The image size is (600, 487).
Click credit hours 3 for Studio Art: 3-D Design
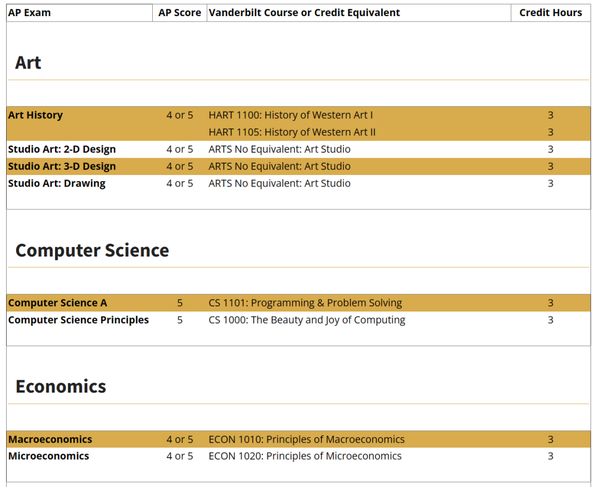pyautogui.click(x=551, y=166)
